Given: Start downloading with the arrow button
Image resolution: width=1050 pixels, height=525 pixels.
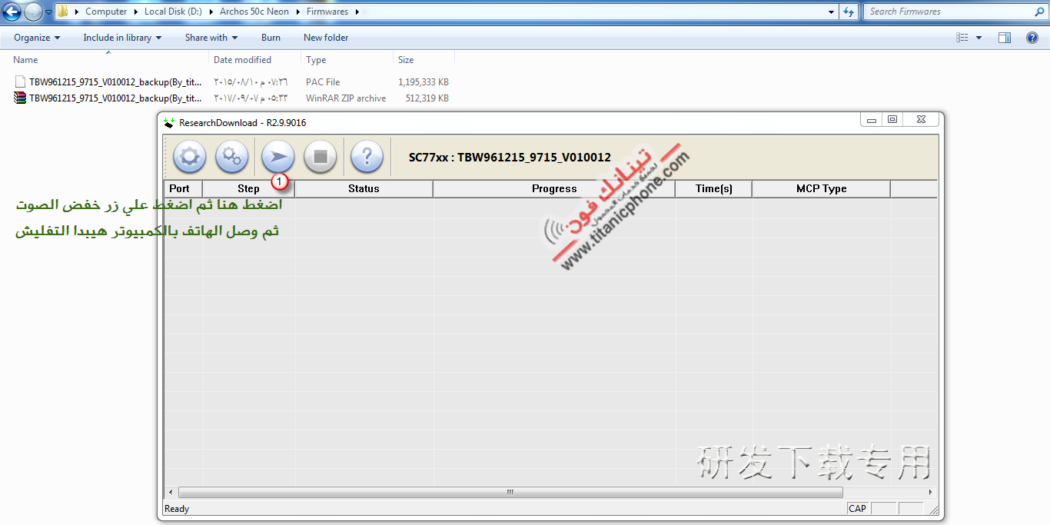Looking at the screenshot, I should 278,157.
